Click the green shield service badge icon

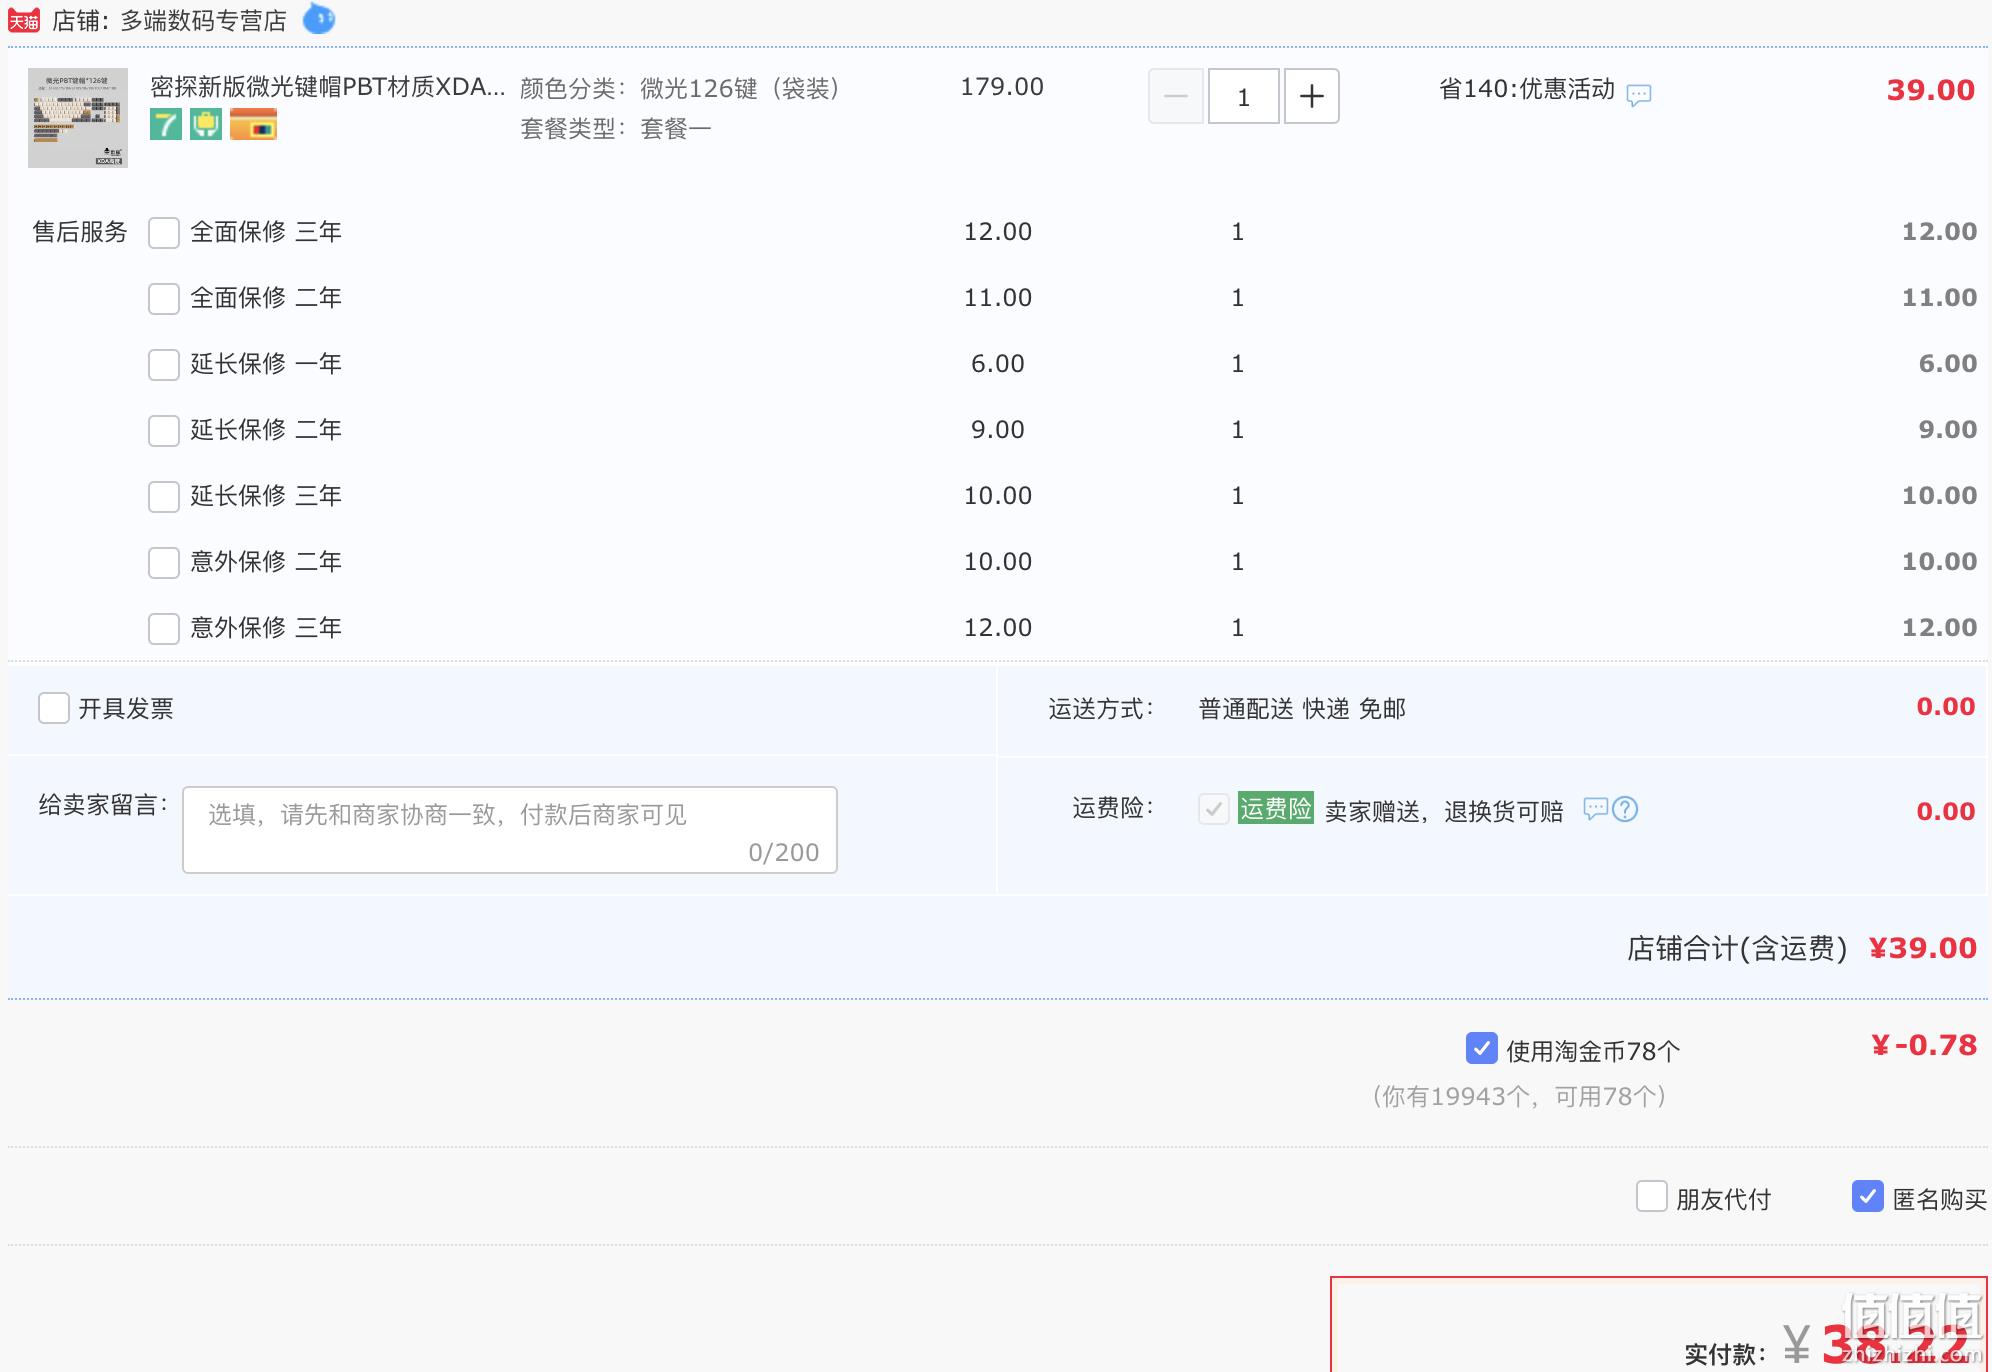(206, 125)
